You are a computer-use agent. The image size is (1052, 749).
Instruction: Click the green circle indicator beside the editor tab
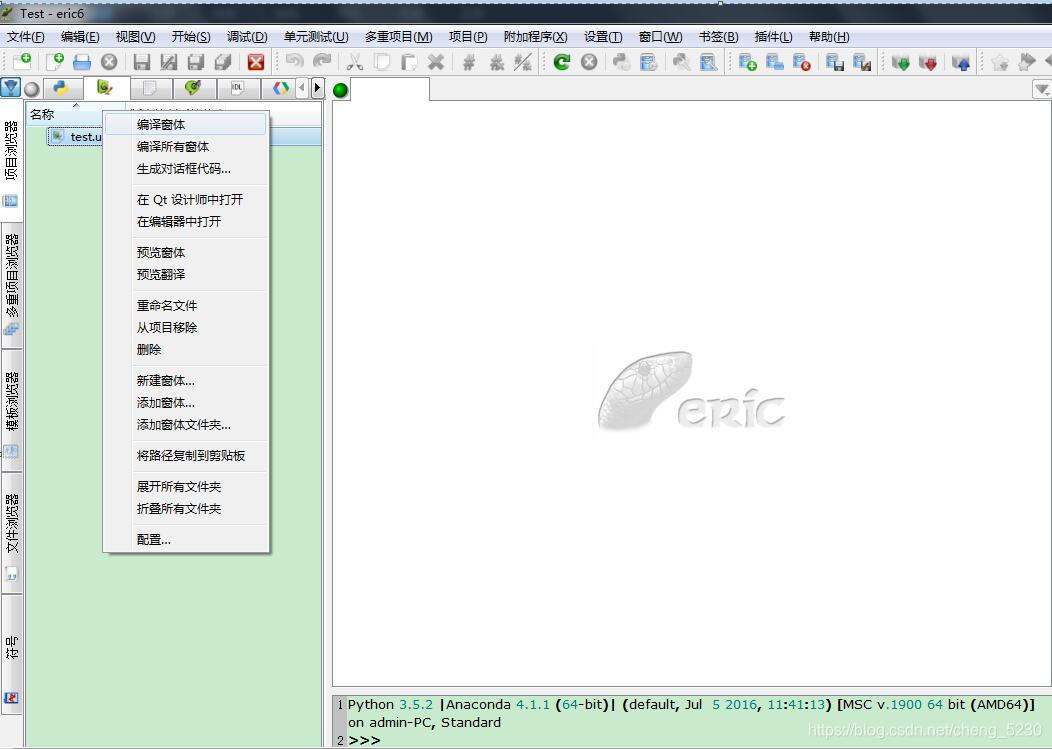click(x=341, y=89)
